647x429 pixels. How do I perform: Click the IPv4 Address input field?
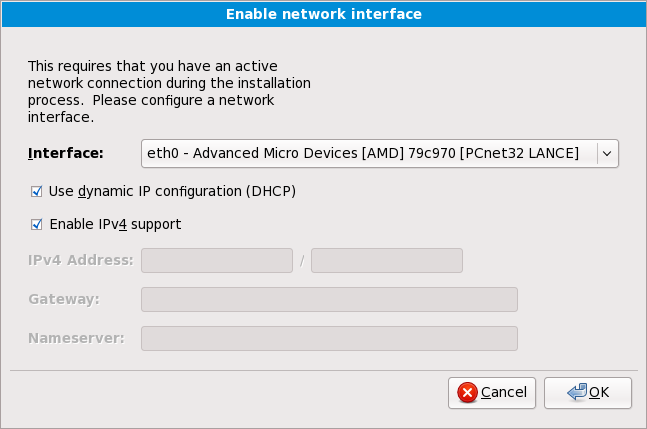pyautogui.click(x=217, y=261)
